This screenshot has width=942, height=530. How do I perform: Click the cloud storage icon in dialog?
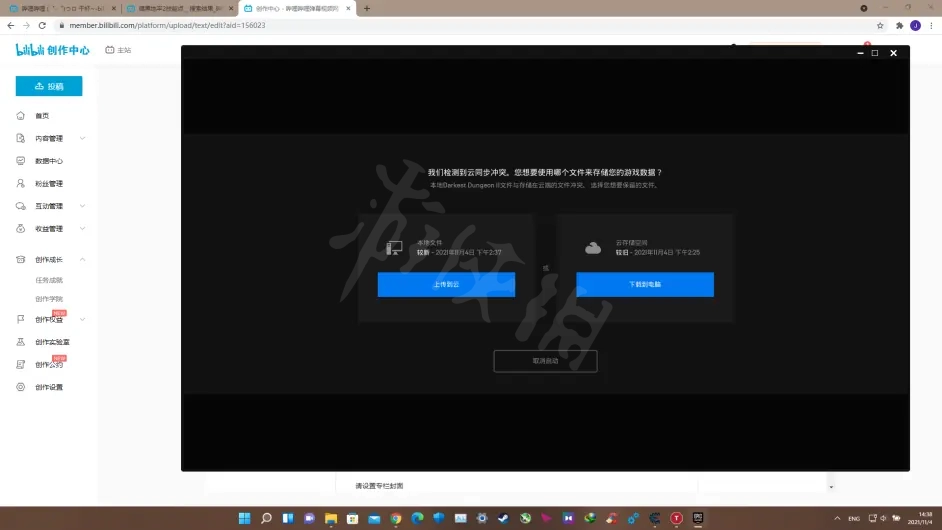[x=593, y=248]
